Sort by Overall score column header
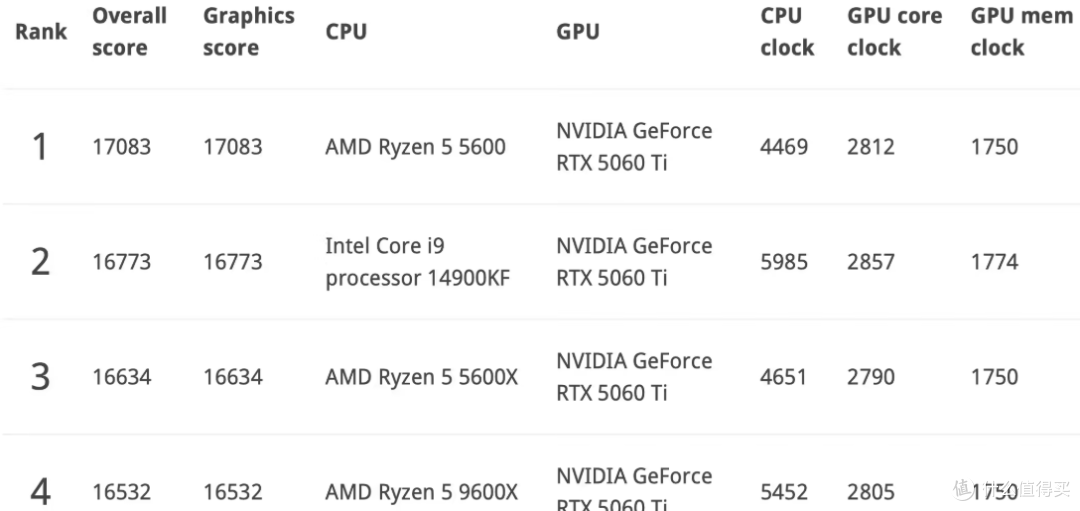This screenshot has width=1080, height=511. tap(129, 32)
